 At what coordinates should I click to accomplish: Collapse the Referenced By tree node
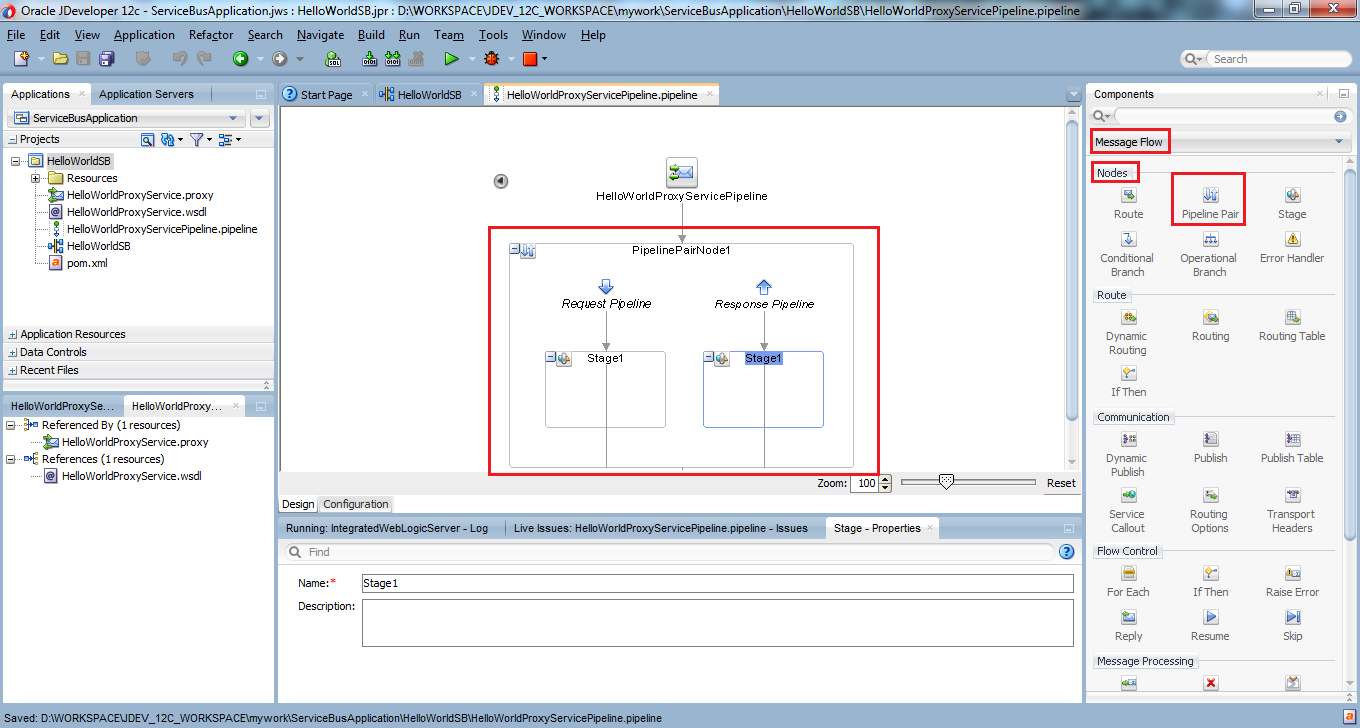point(12,425)
